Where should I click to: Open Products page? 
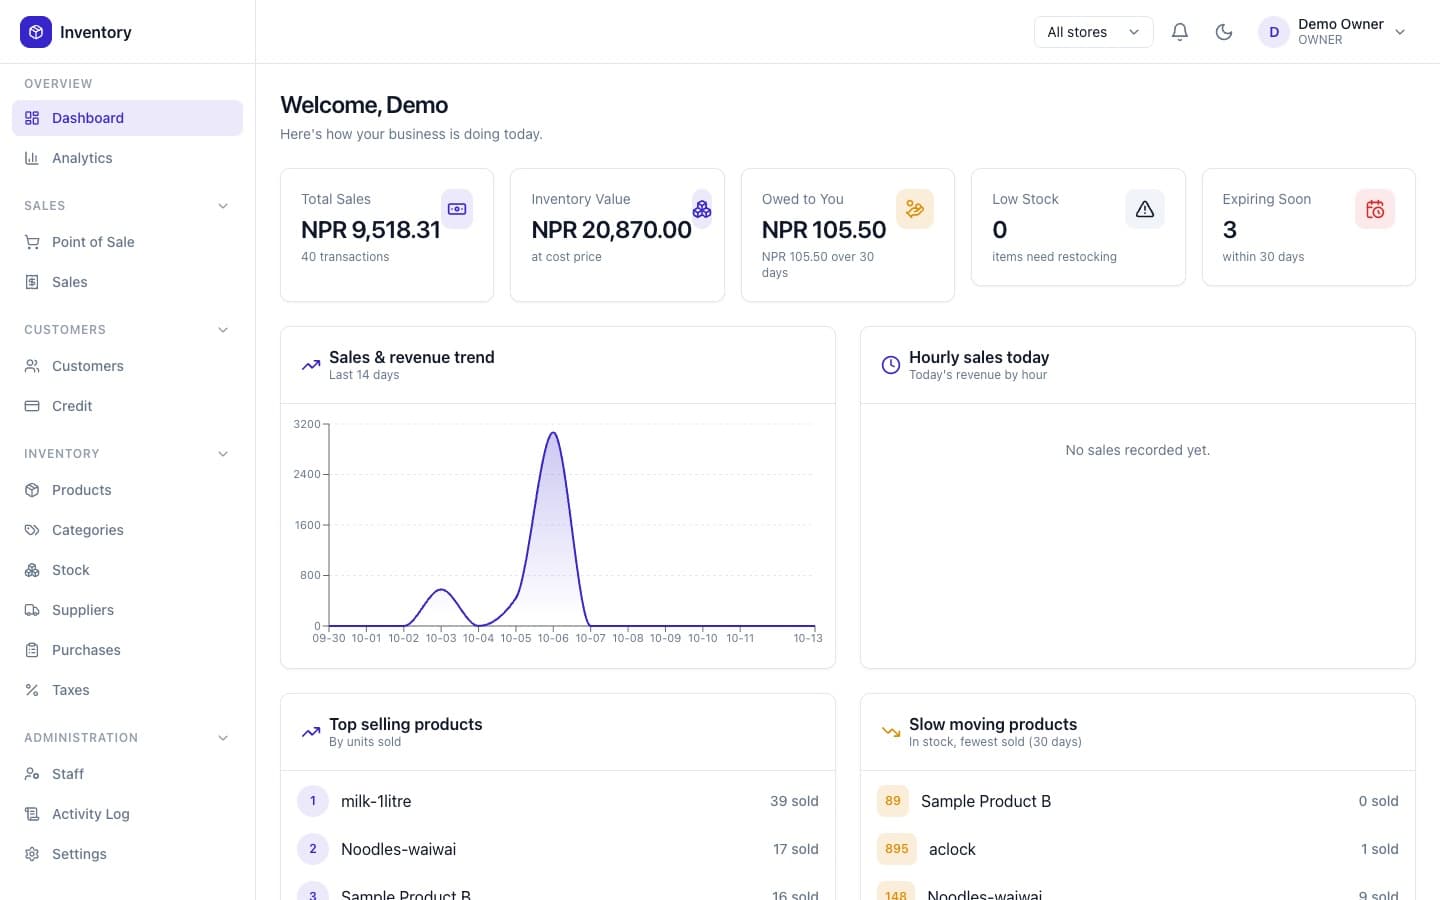(x=127, y=490)
